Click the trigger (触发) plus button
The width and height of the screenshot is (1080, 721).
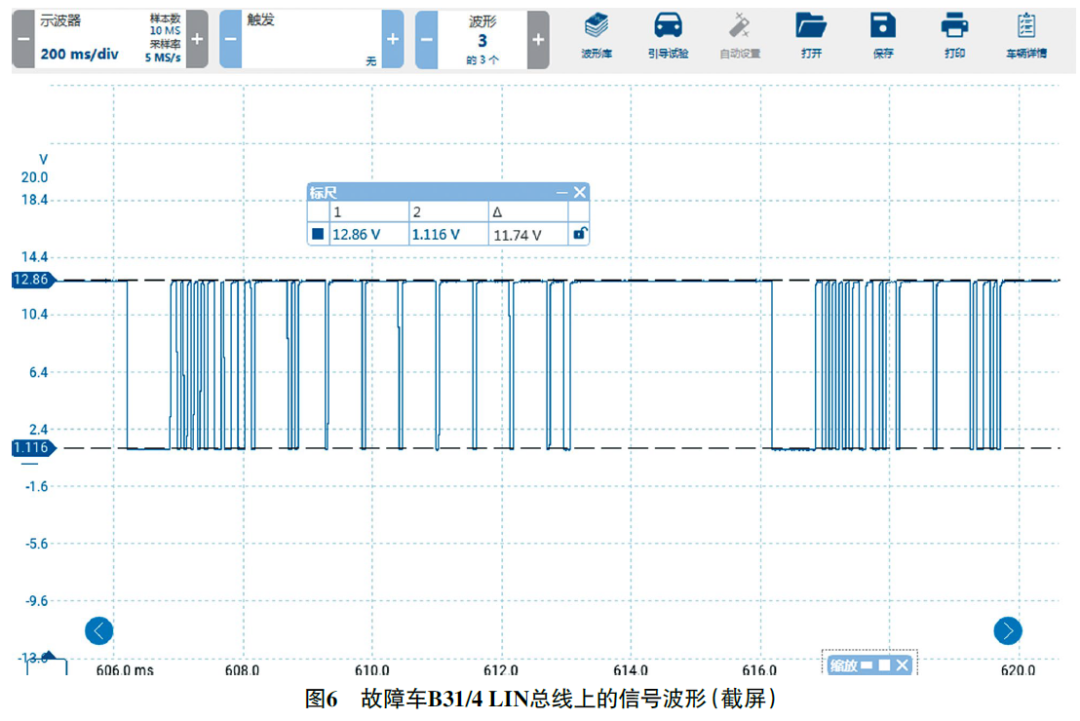click(x=392, y=40)
